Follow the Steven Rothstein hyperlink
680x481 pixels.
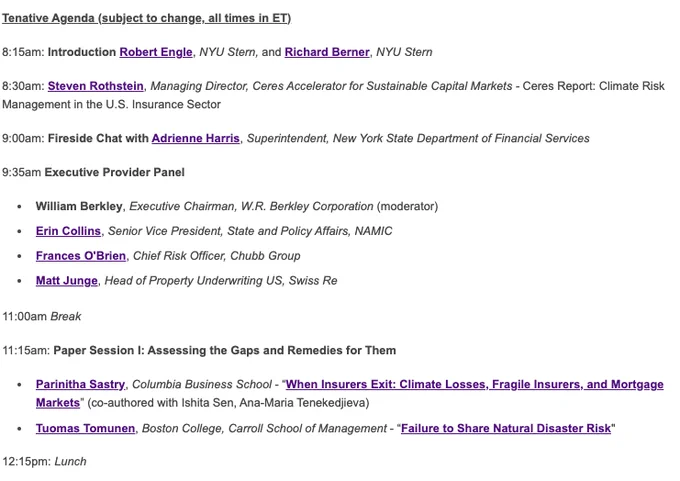tap(95, 86)
